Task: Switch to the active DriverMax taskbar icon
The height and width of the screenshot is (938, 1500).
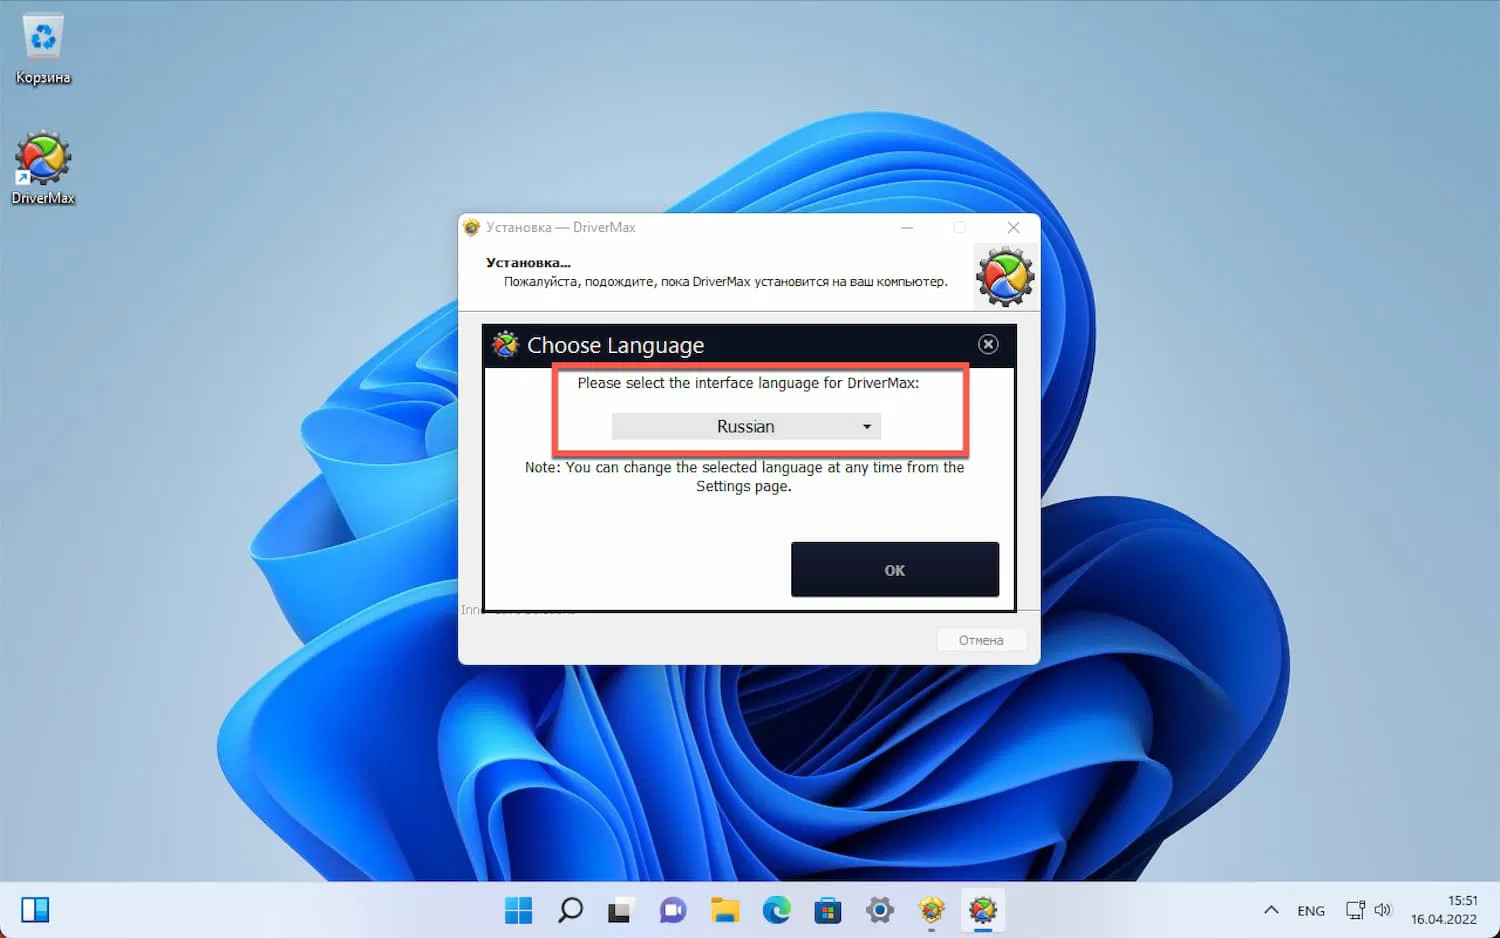Action: [x=983, y=910]
